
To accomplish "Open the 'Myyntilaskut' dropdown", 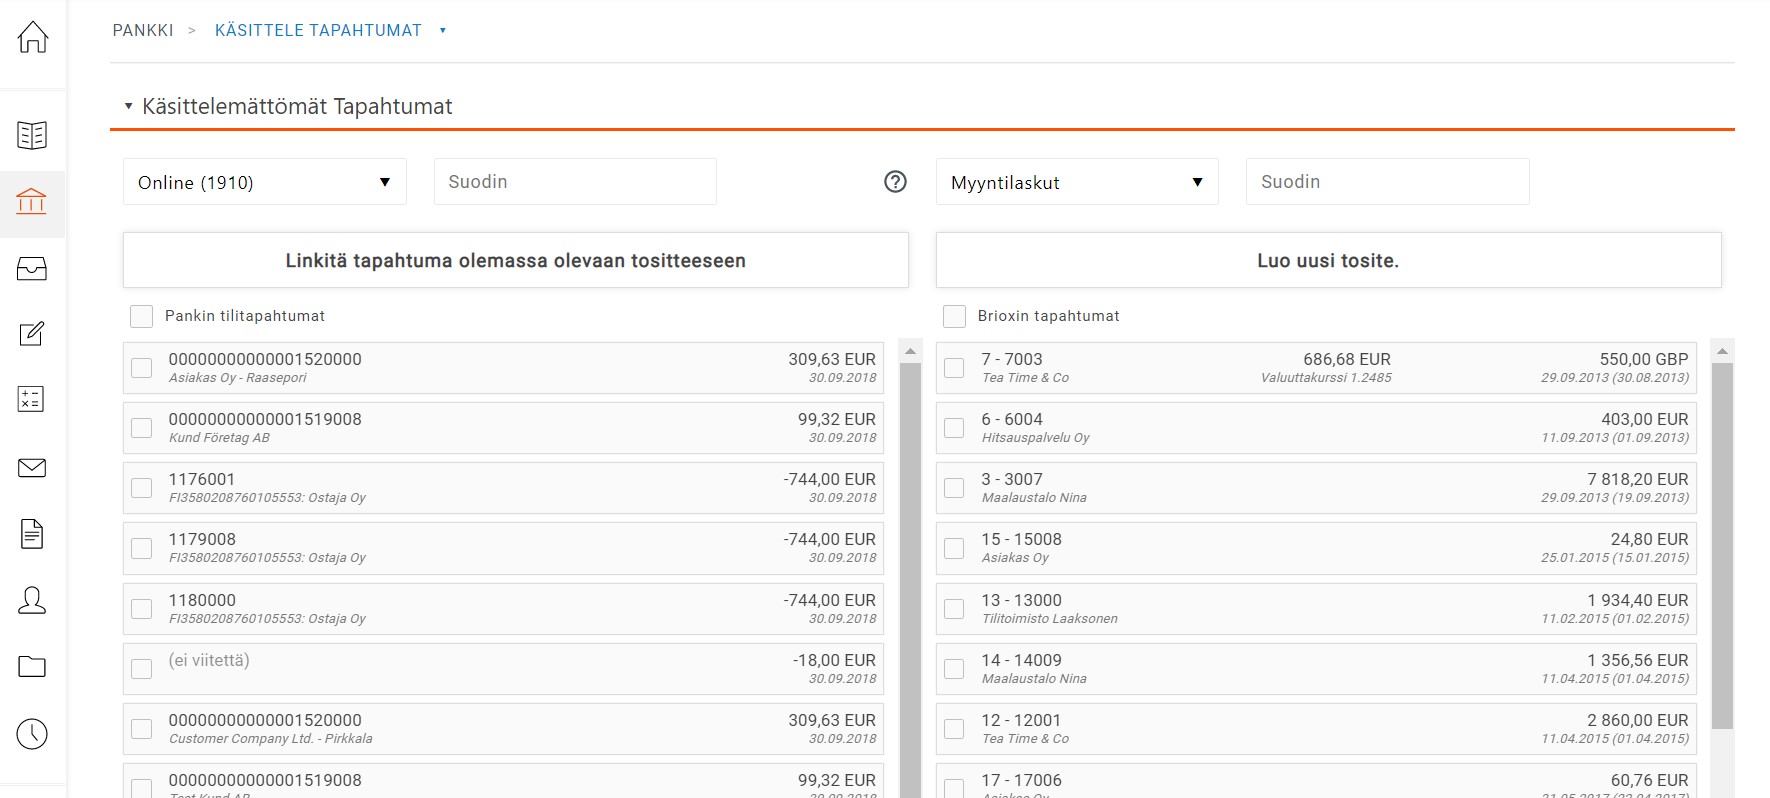I will point(1076,182).
